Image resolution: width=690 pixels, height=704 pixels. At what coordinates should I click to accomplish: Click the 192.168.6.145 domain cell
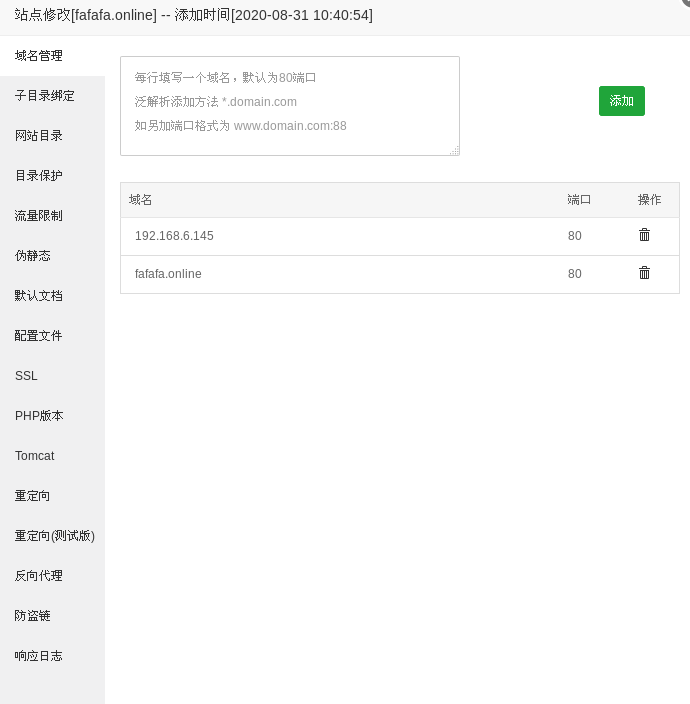tap(174, 236)
